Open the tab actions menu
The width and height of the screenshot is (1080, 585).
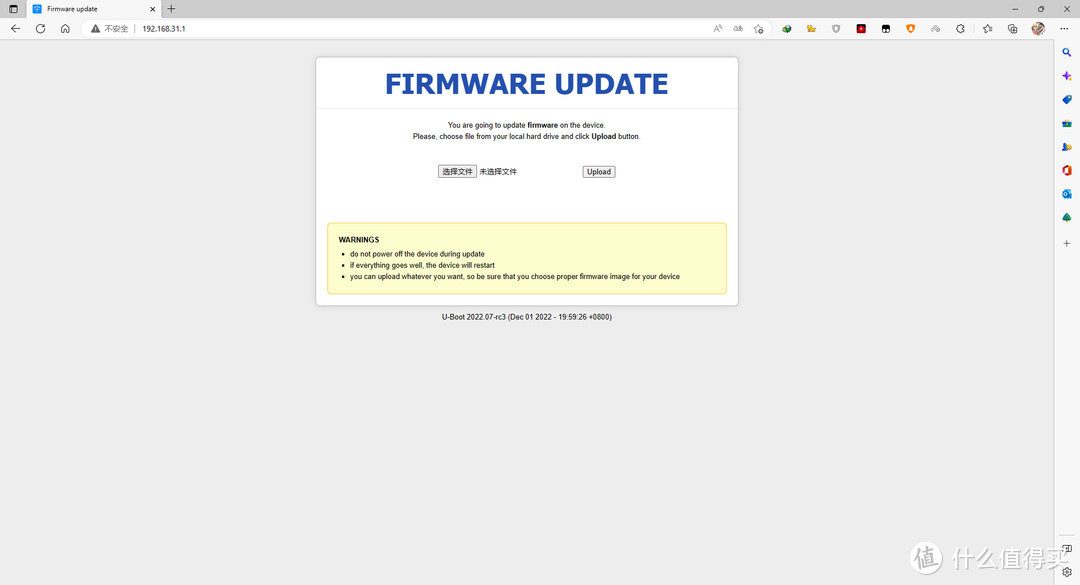click(x=13, y=9)
